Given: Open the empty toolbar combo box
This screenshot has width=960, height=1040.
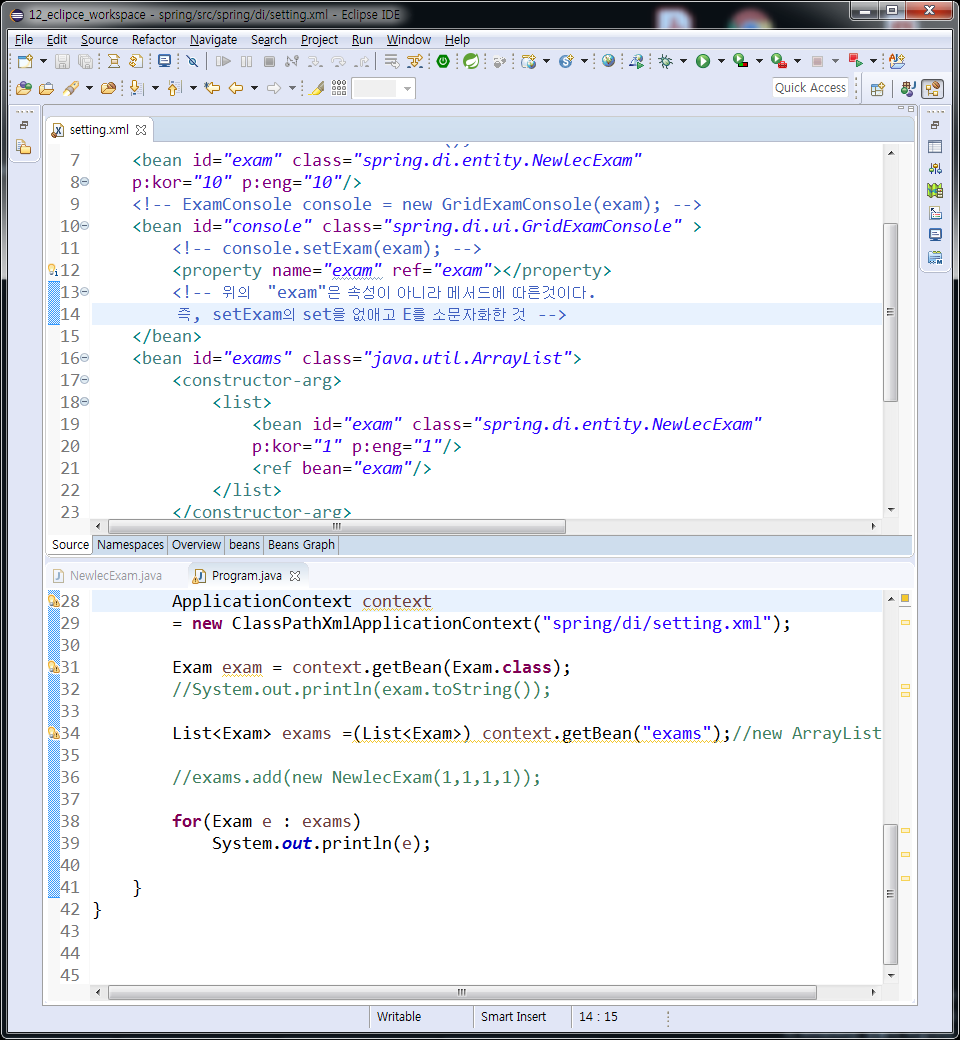Looking at the screenshot, I should pos(384,88).
